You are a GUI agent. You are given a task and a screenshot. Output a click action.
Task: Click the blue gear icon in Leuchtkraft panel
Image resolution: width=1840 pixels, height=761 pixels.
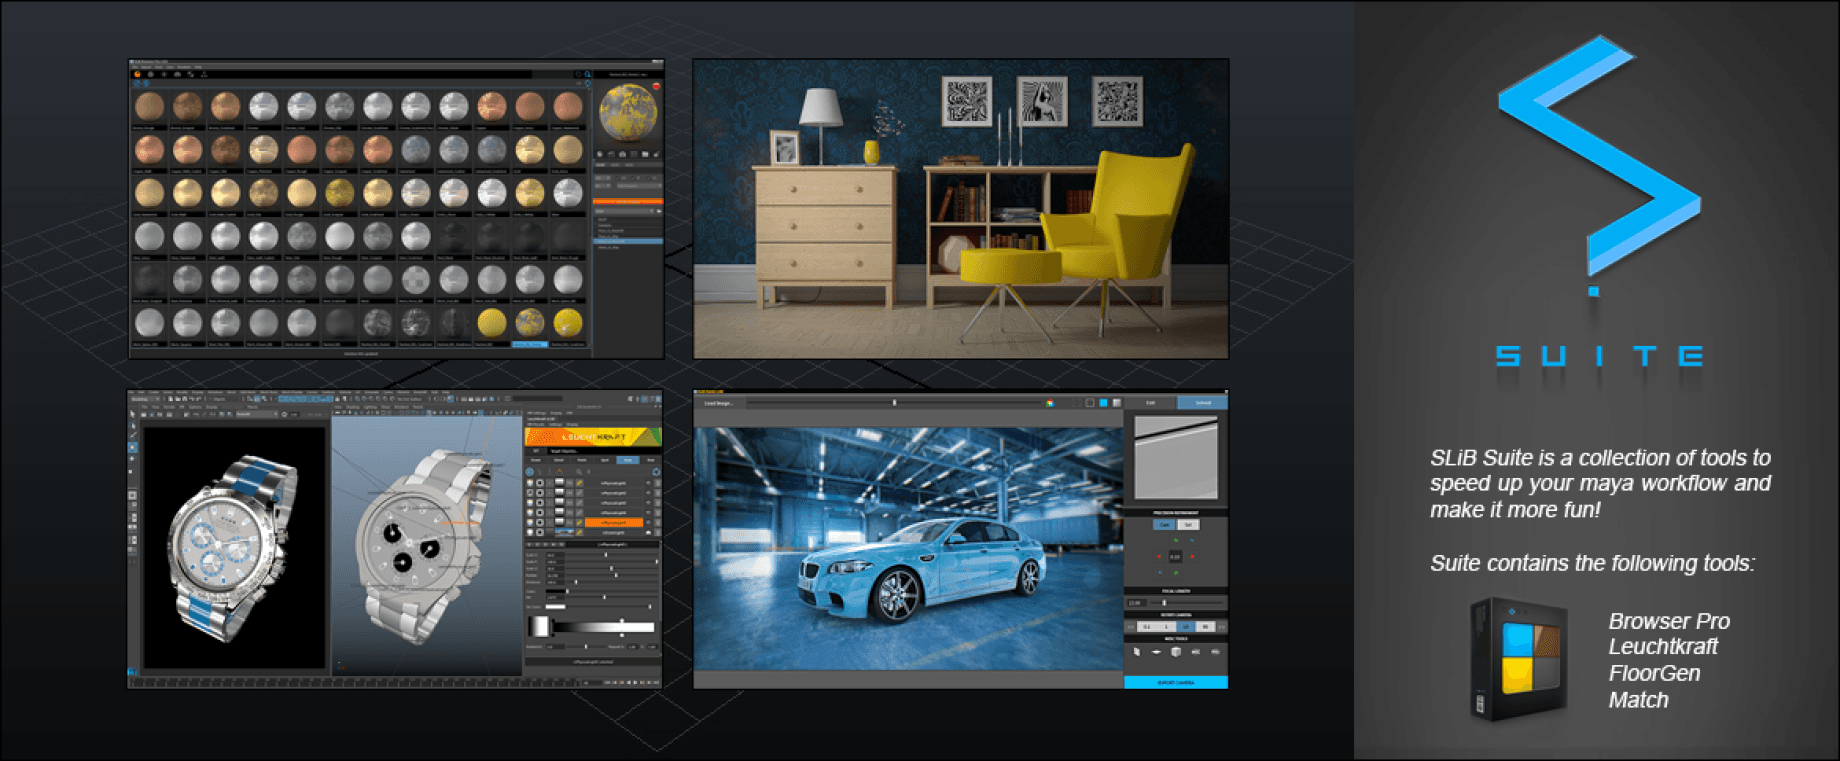tap(656, 472)
